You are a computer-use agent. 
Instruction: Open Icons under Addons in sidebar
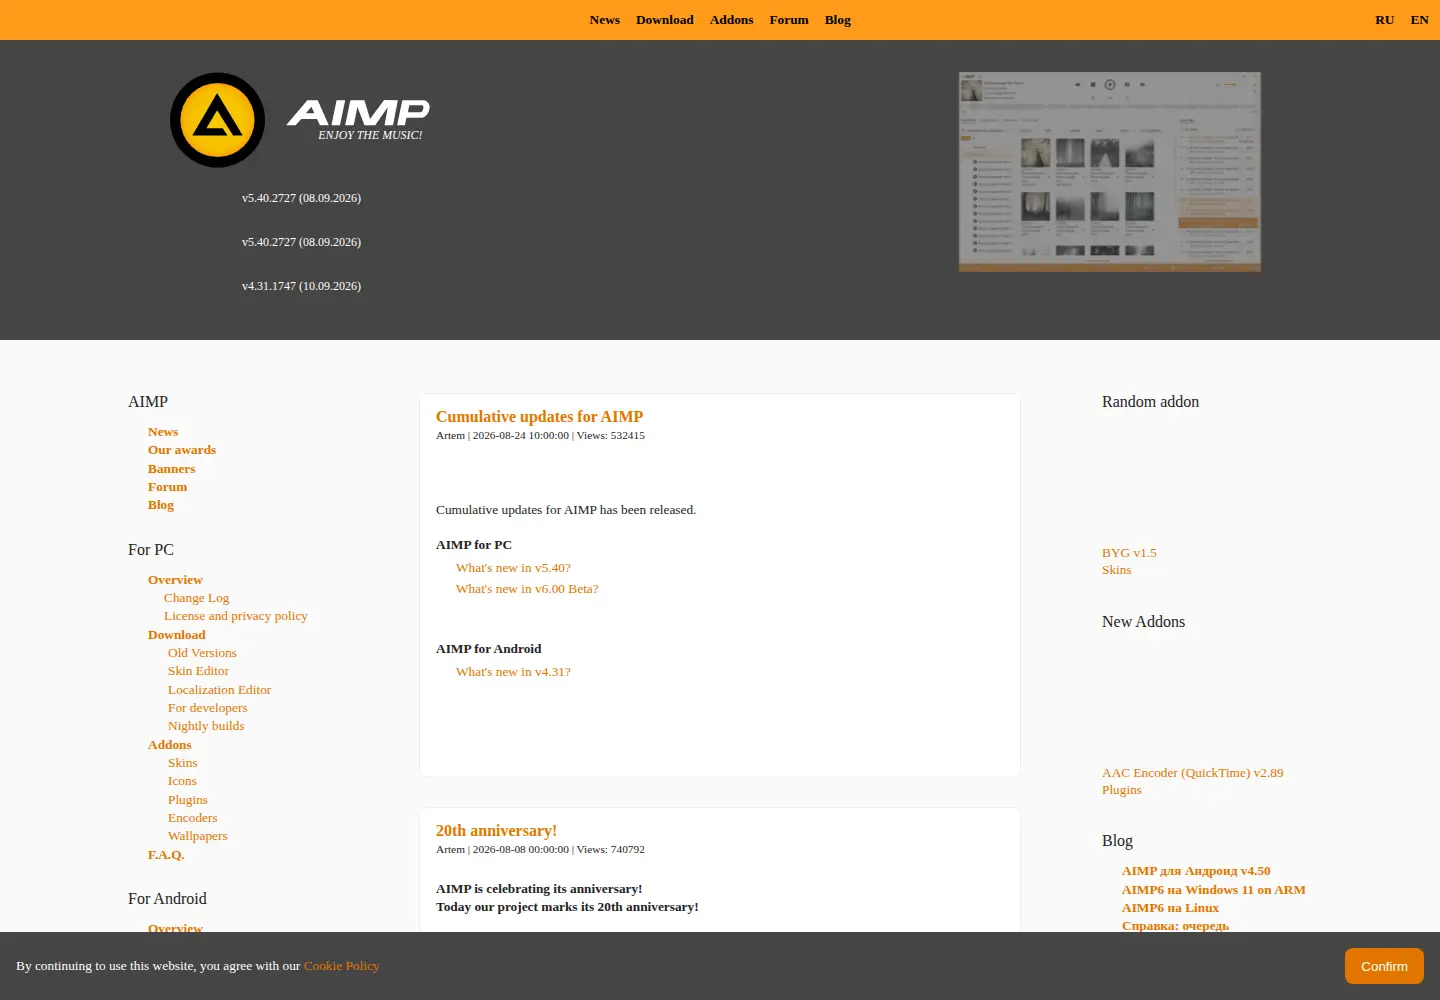[x=182, y=781]
